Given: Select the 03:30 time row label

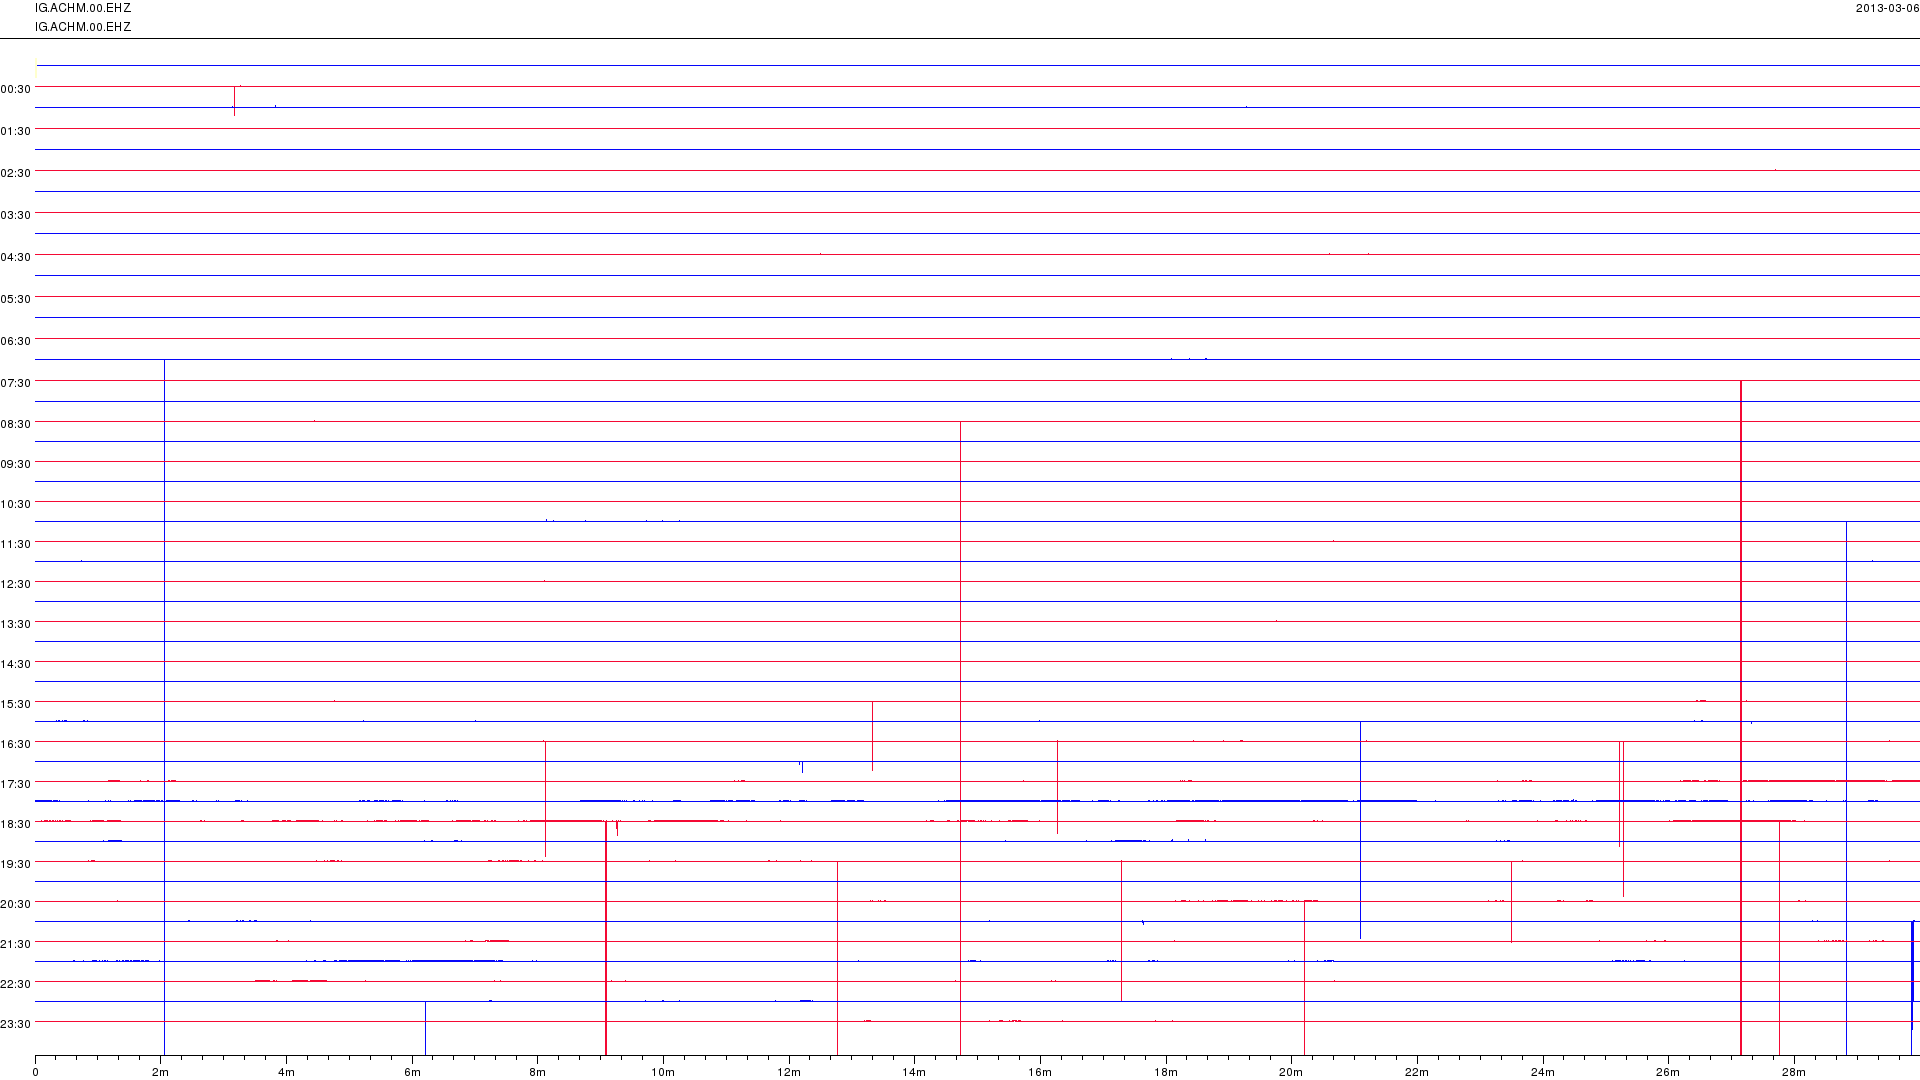Looking at the screenshot, I should click(16, 215).
